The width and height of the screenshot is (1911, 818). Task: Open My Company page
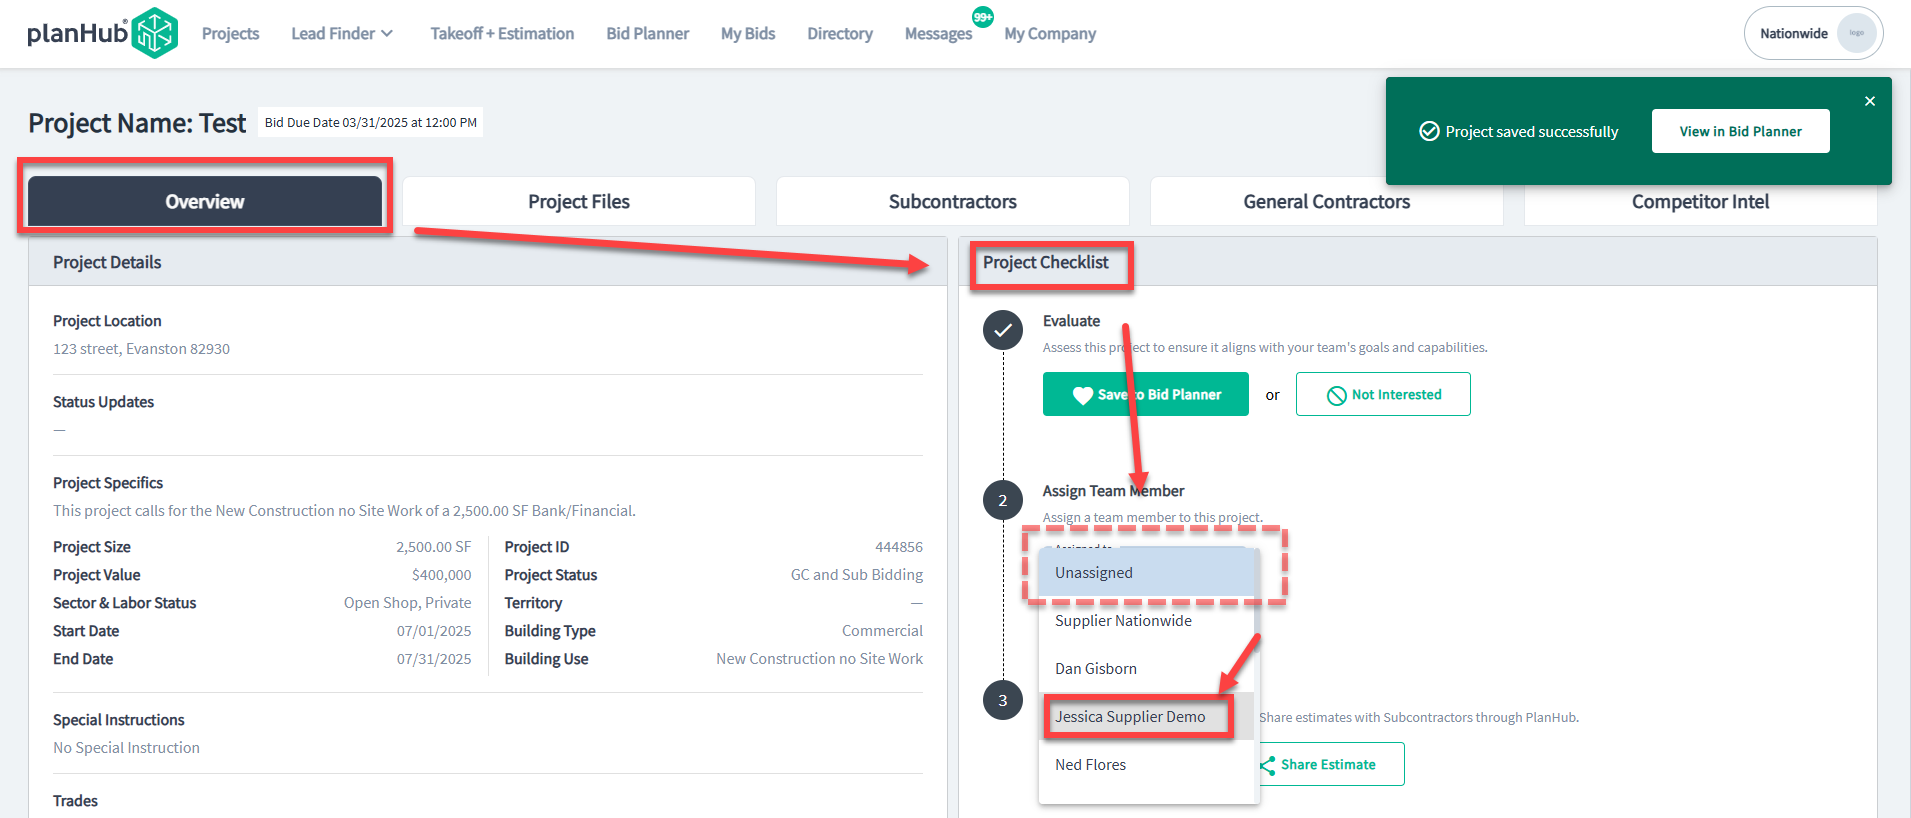tap(1050, 33)
